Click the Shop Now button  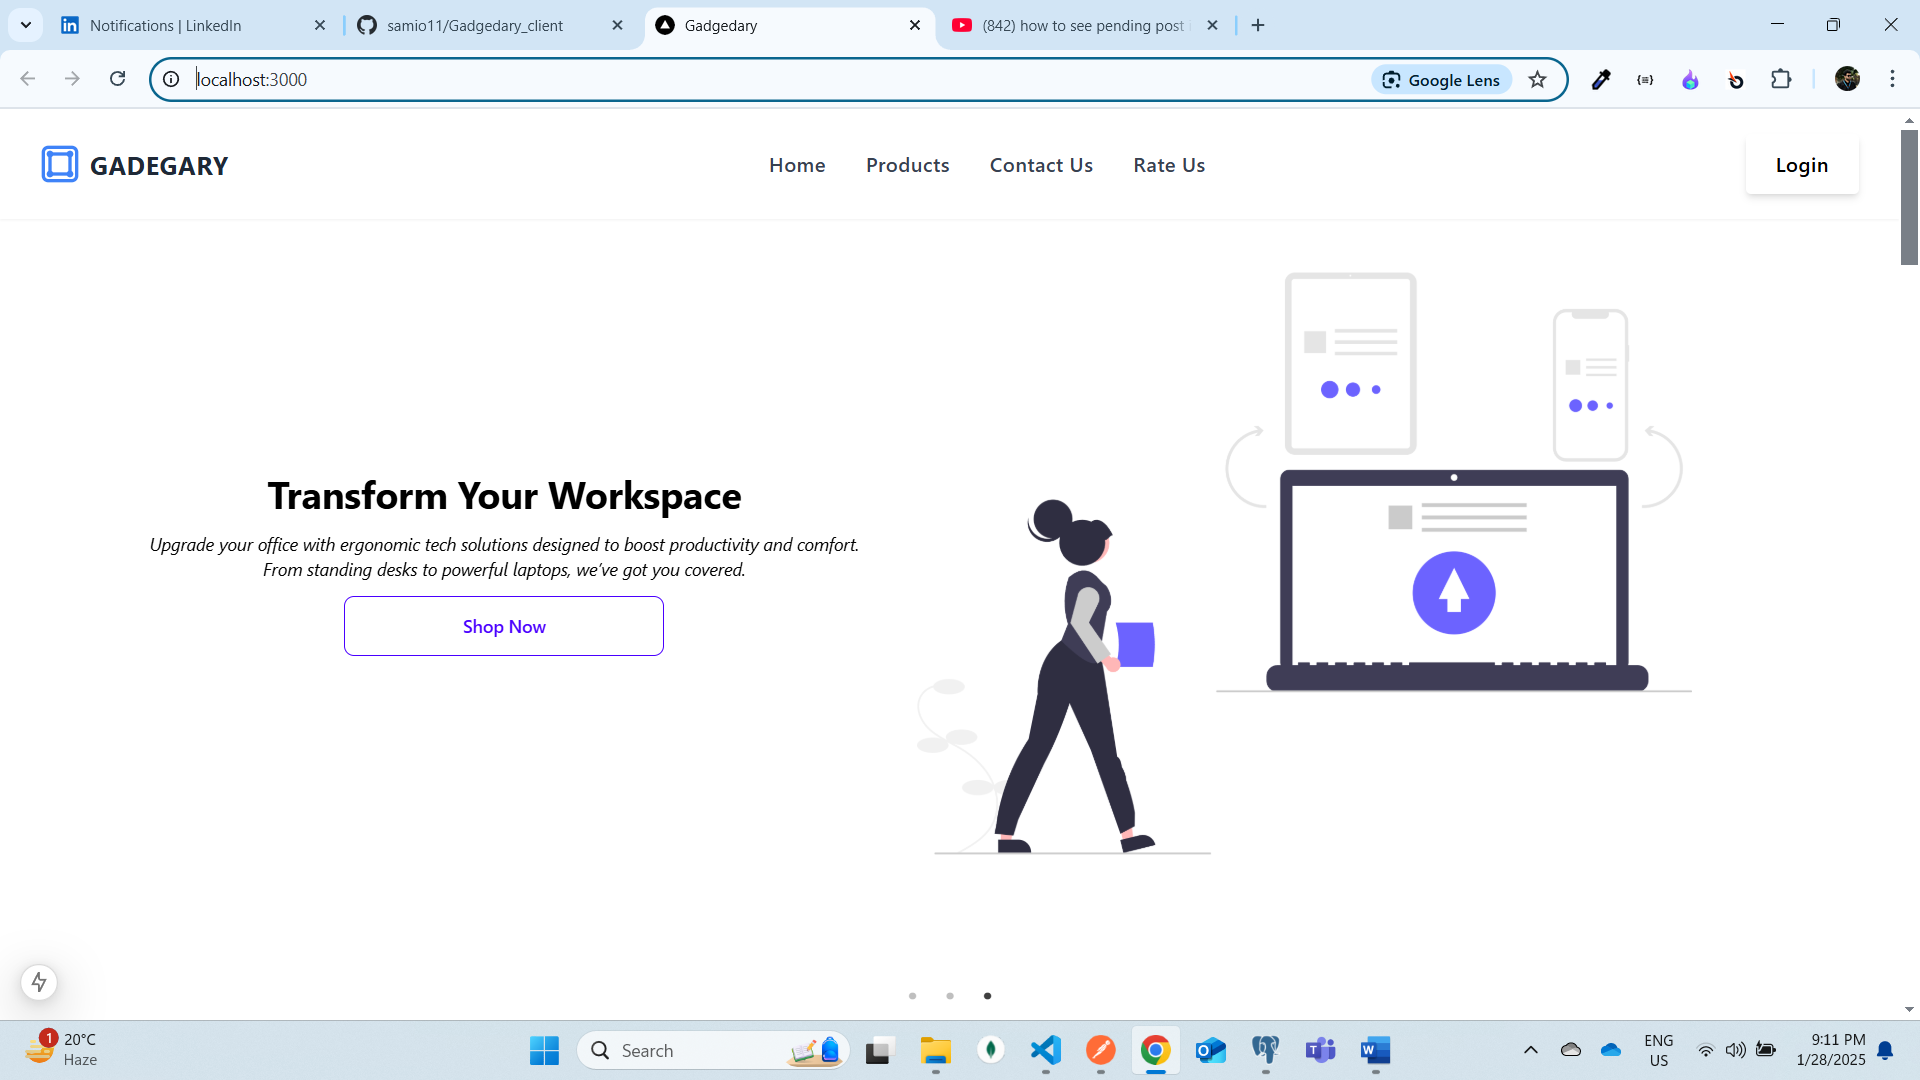click(504, 626)
